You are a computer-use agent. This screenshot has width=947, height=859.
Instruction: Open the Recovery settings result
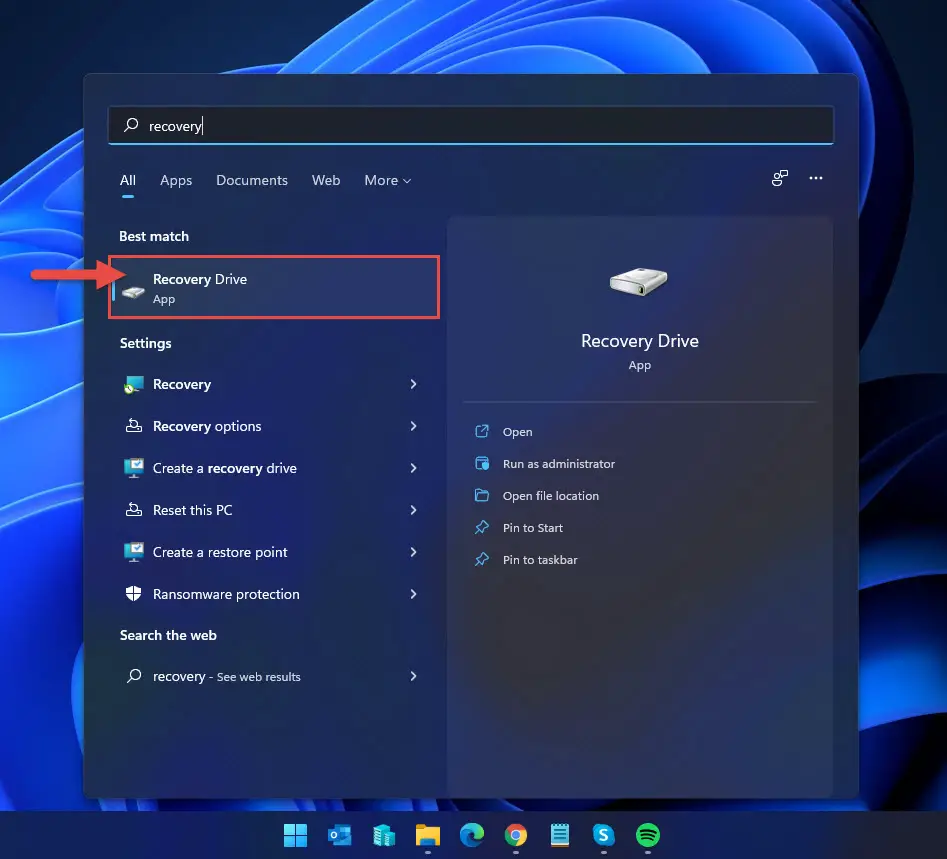[x=271, y=384]
